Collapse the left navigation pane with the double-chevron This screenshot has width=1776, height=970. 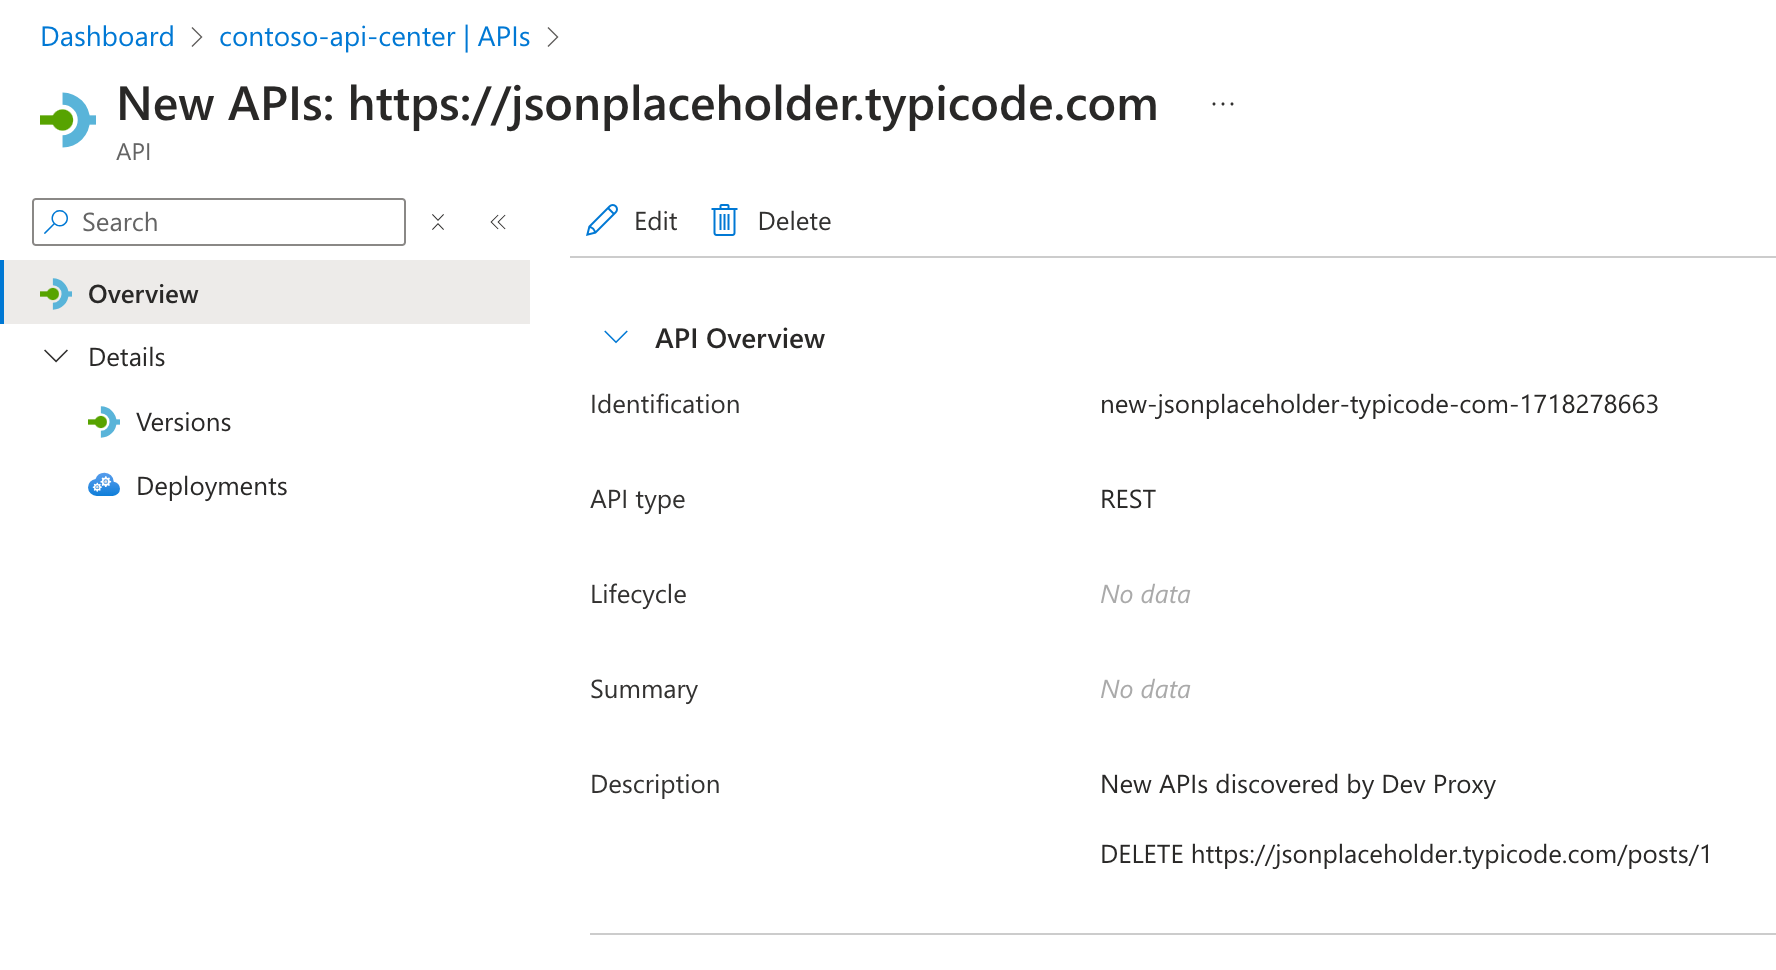[498, 221]
